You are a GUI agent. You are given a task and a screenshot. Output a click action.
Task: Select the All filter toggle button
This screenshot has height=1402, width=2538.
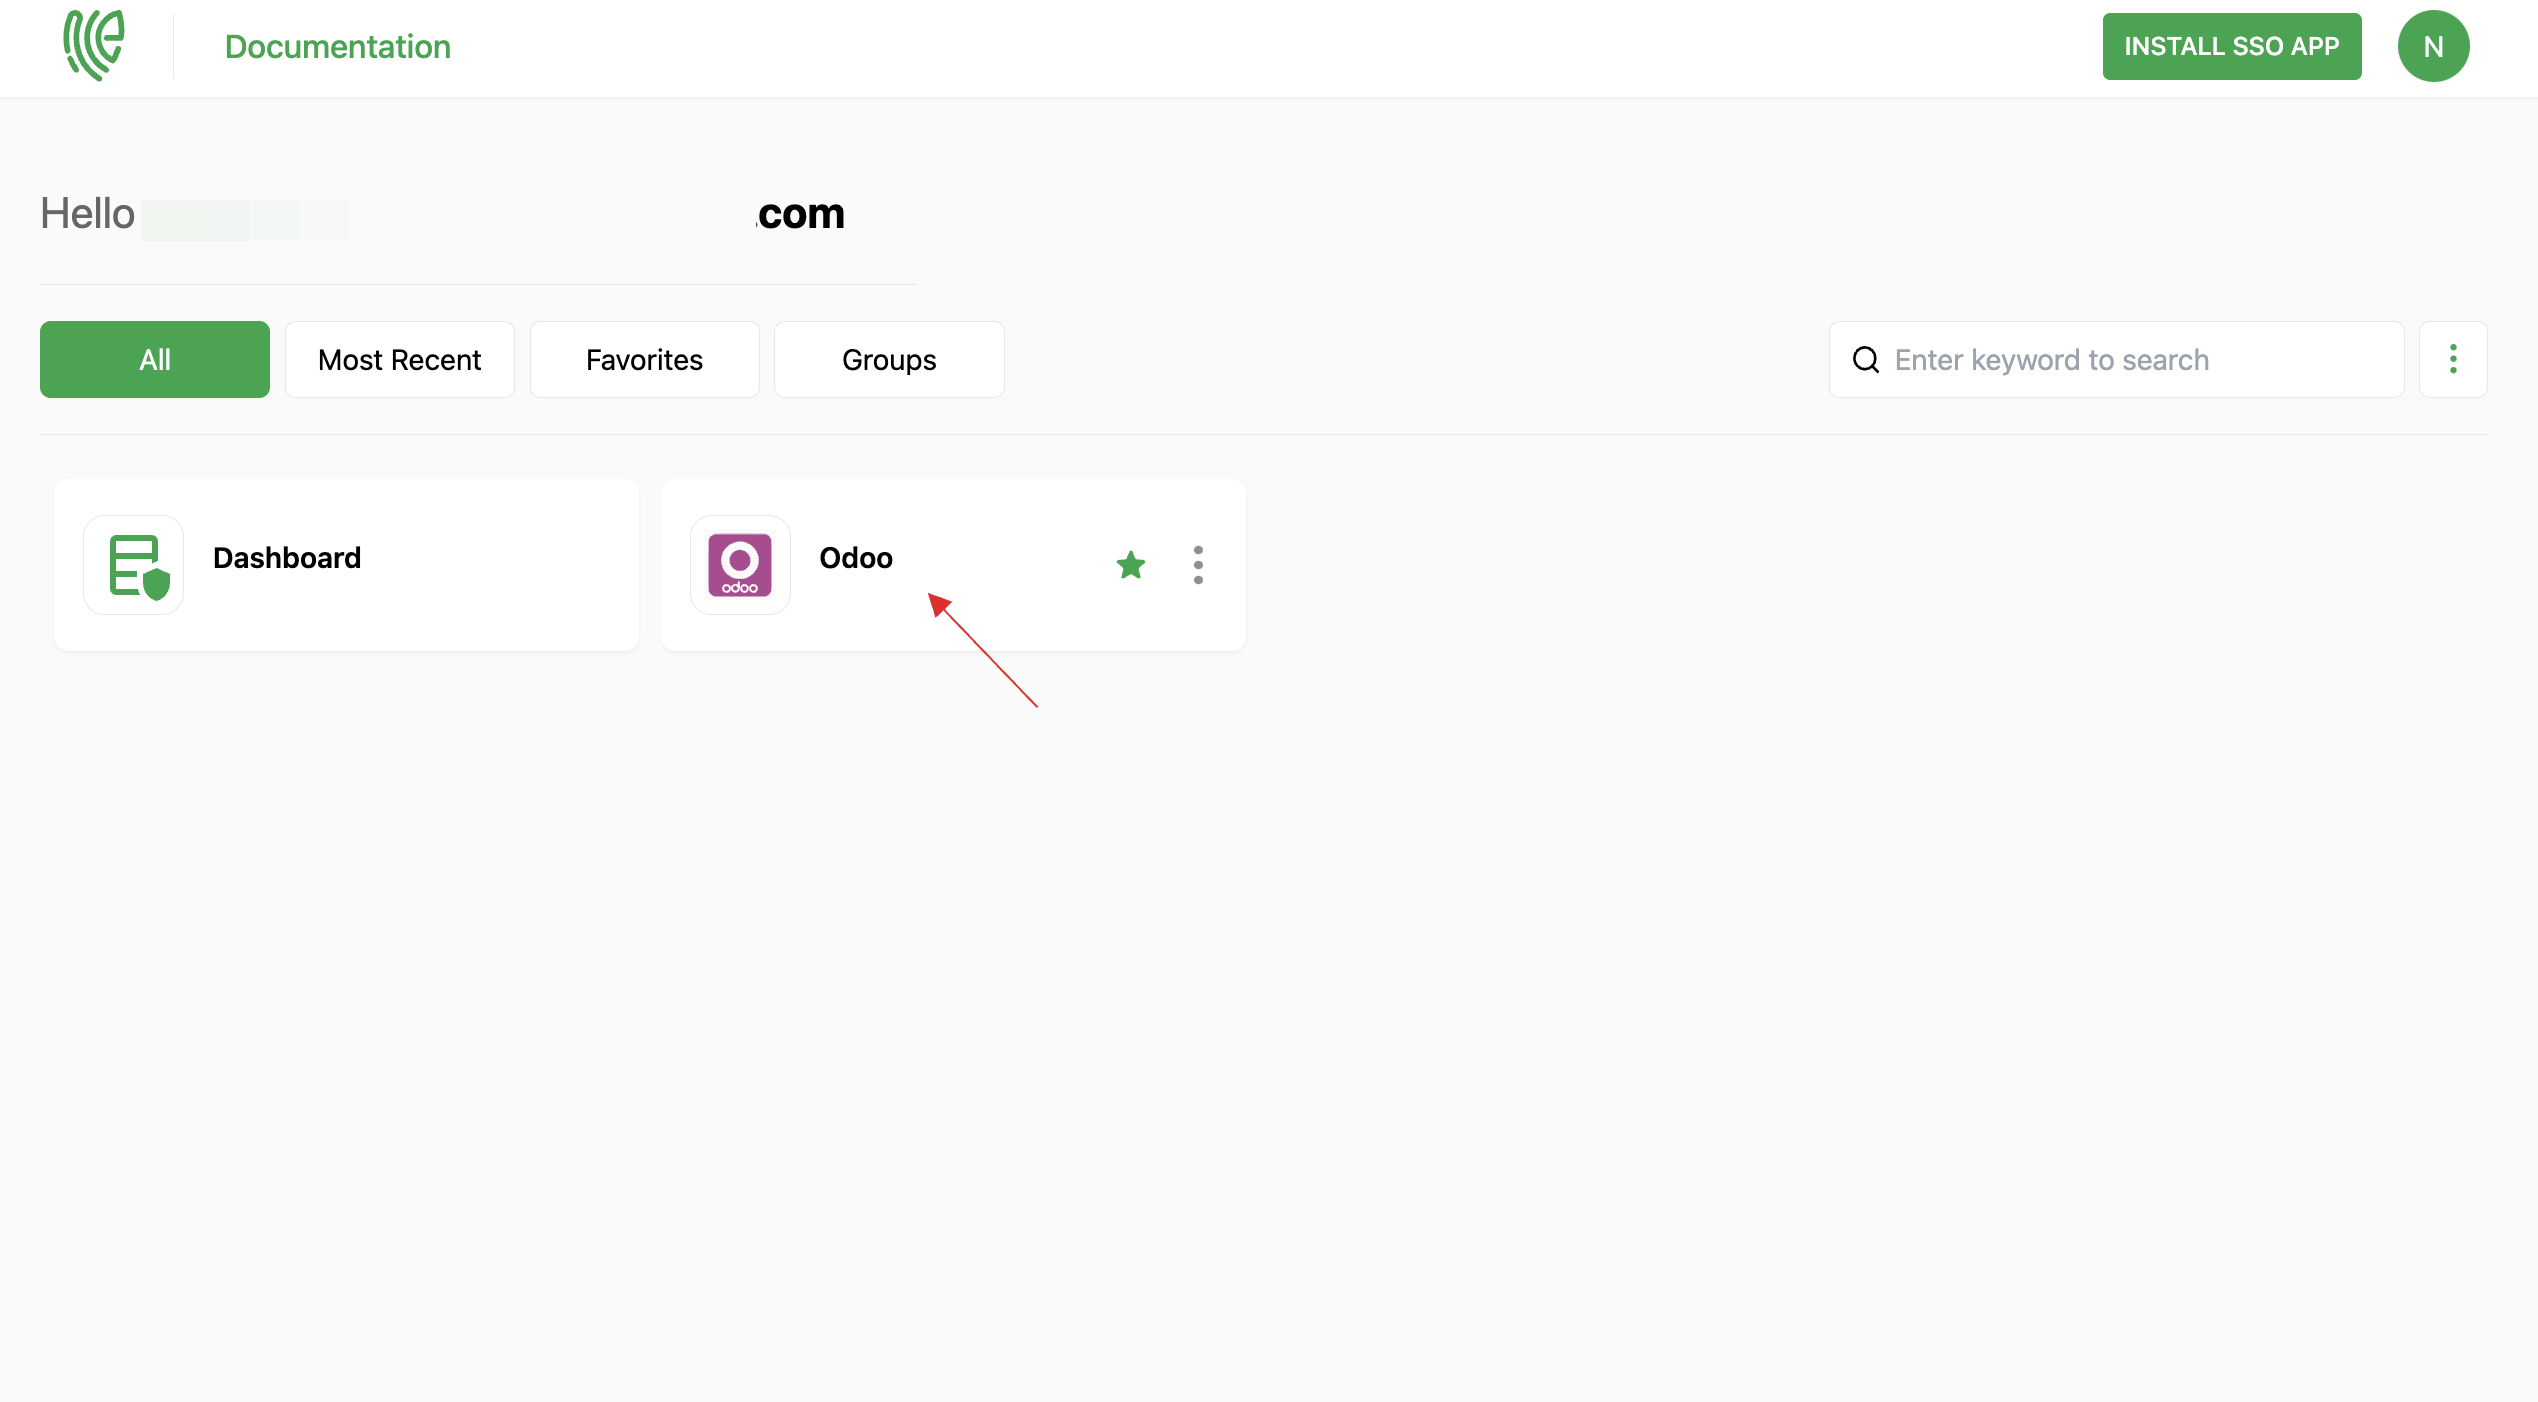(155, 357)
